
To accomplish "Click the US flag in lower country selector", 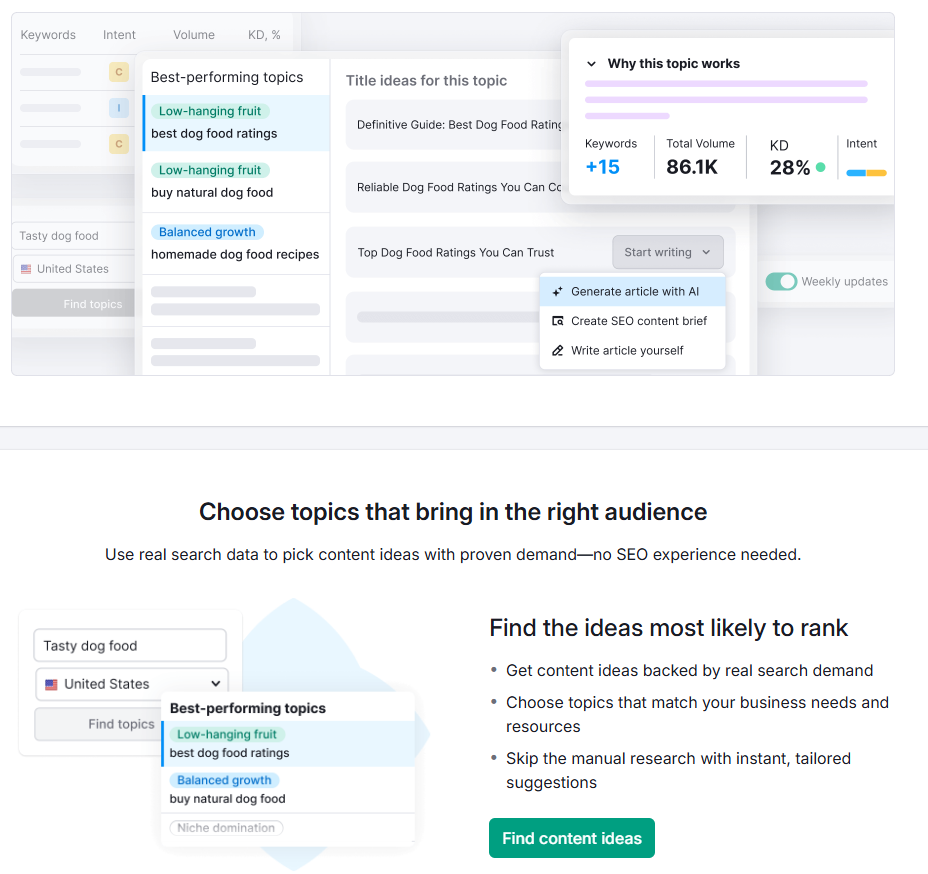I will pos(51,685).
